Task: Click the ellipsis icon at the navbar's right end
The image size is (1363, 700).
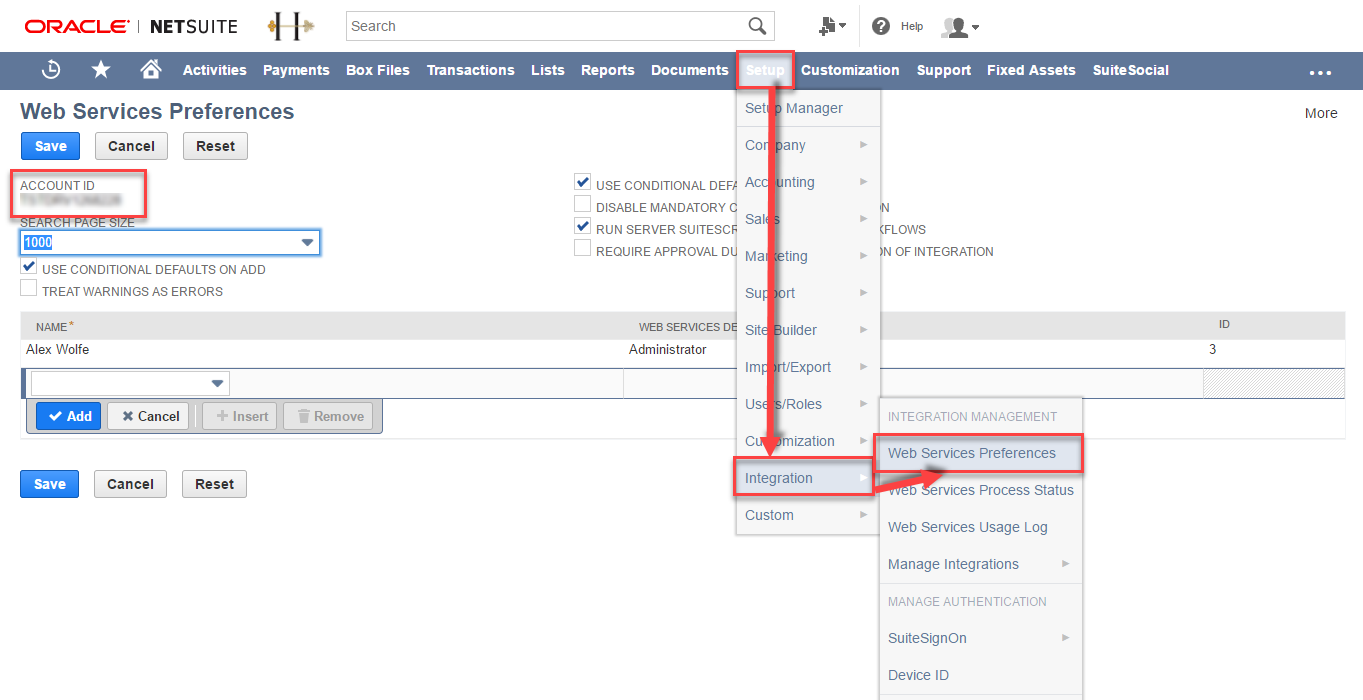Action: pos(1321,71)
